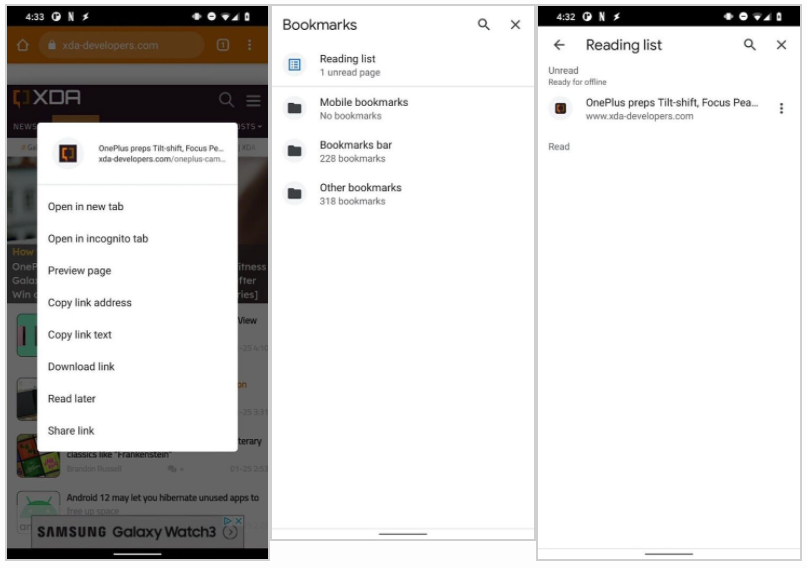Tap the Samsung Galaxy Watch3 ad banner
The height and width of the screenshot is (568, 807).
137,531
